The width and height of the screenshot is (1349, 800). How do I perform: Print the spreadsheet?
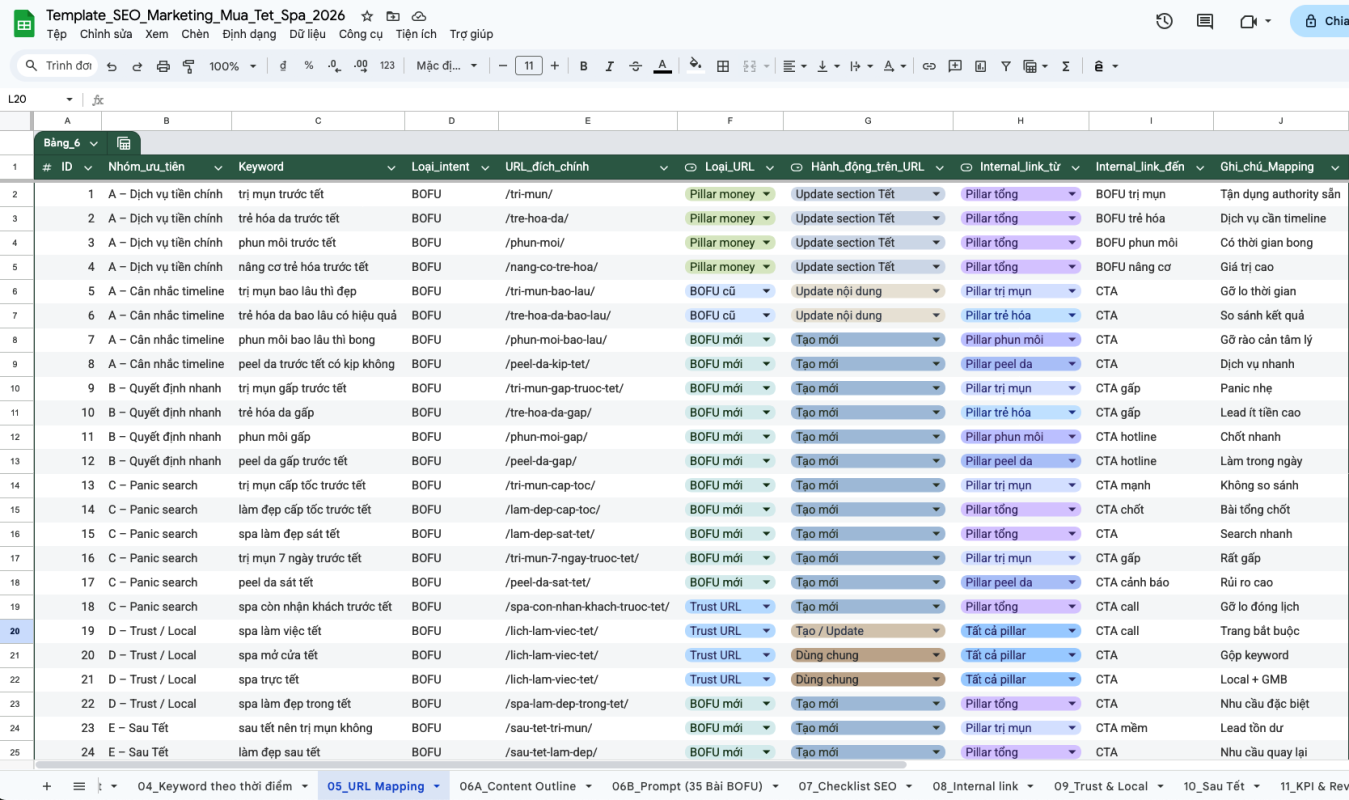(163, 66)
